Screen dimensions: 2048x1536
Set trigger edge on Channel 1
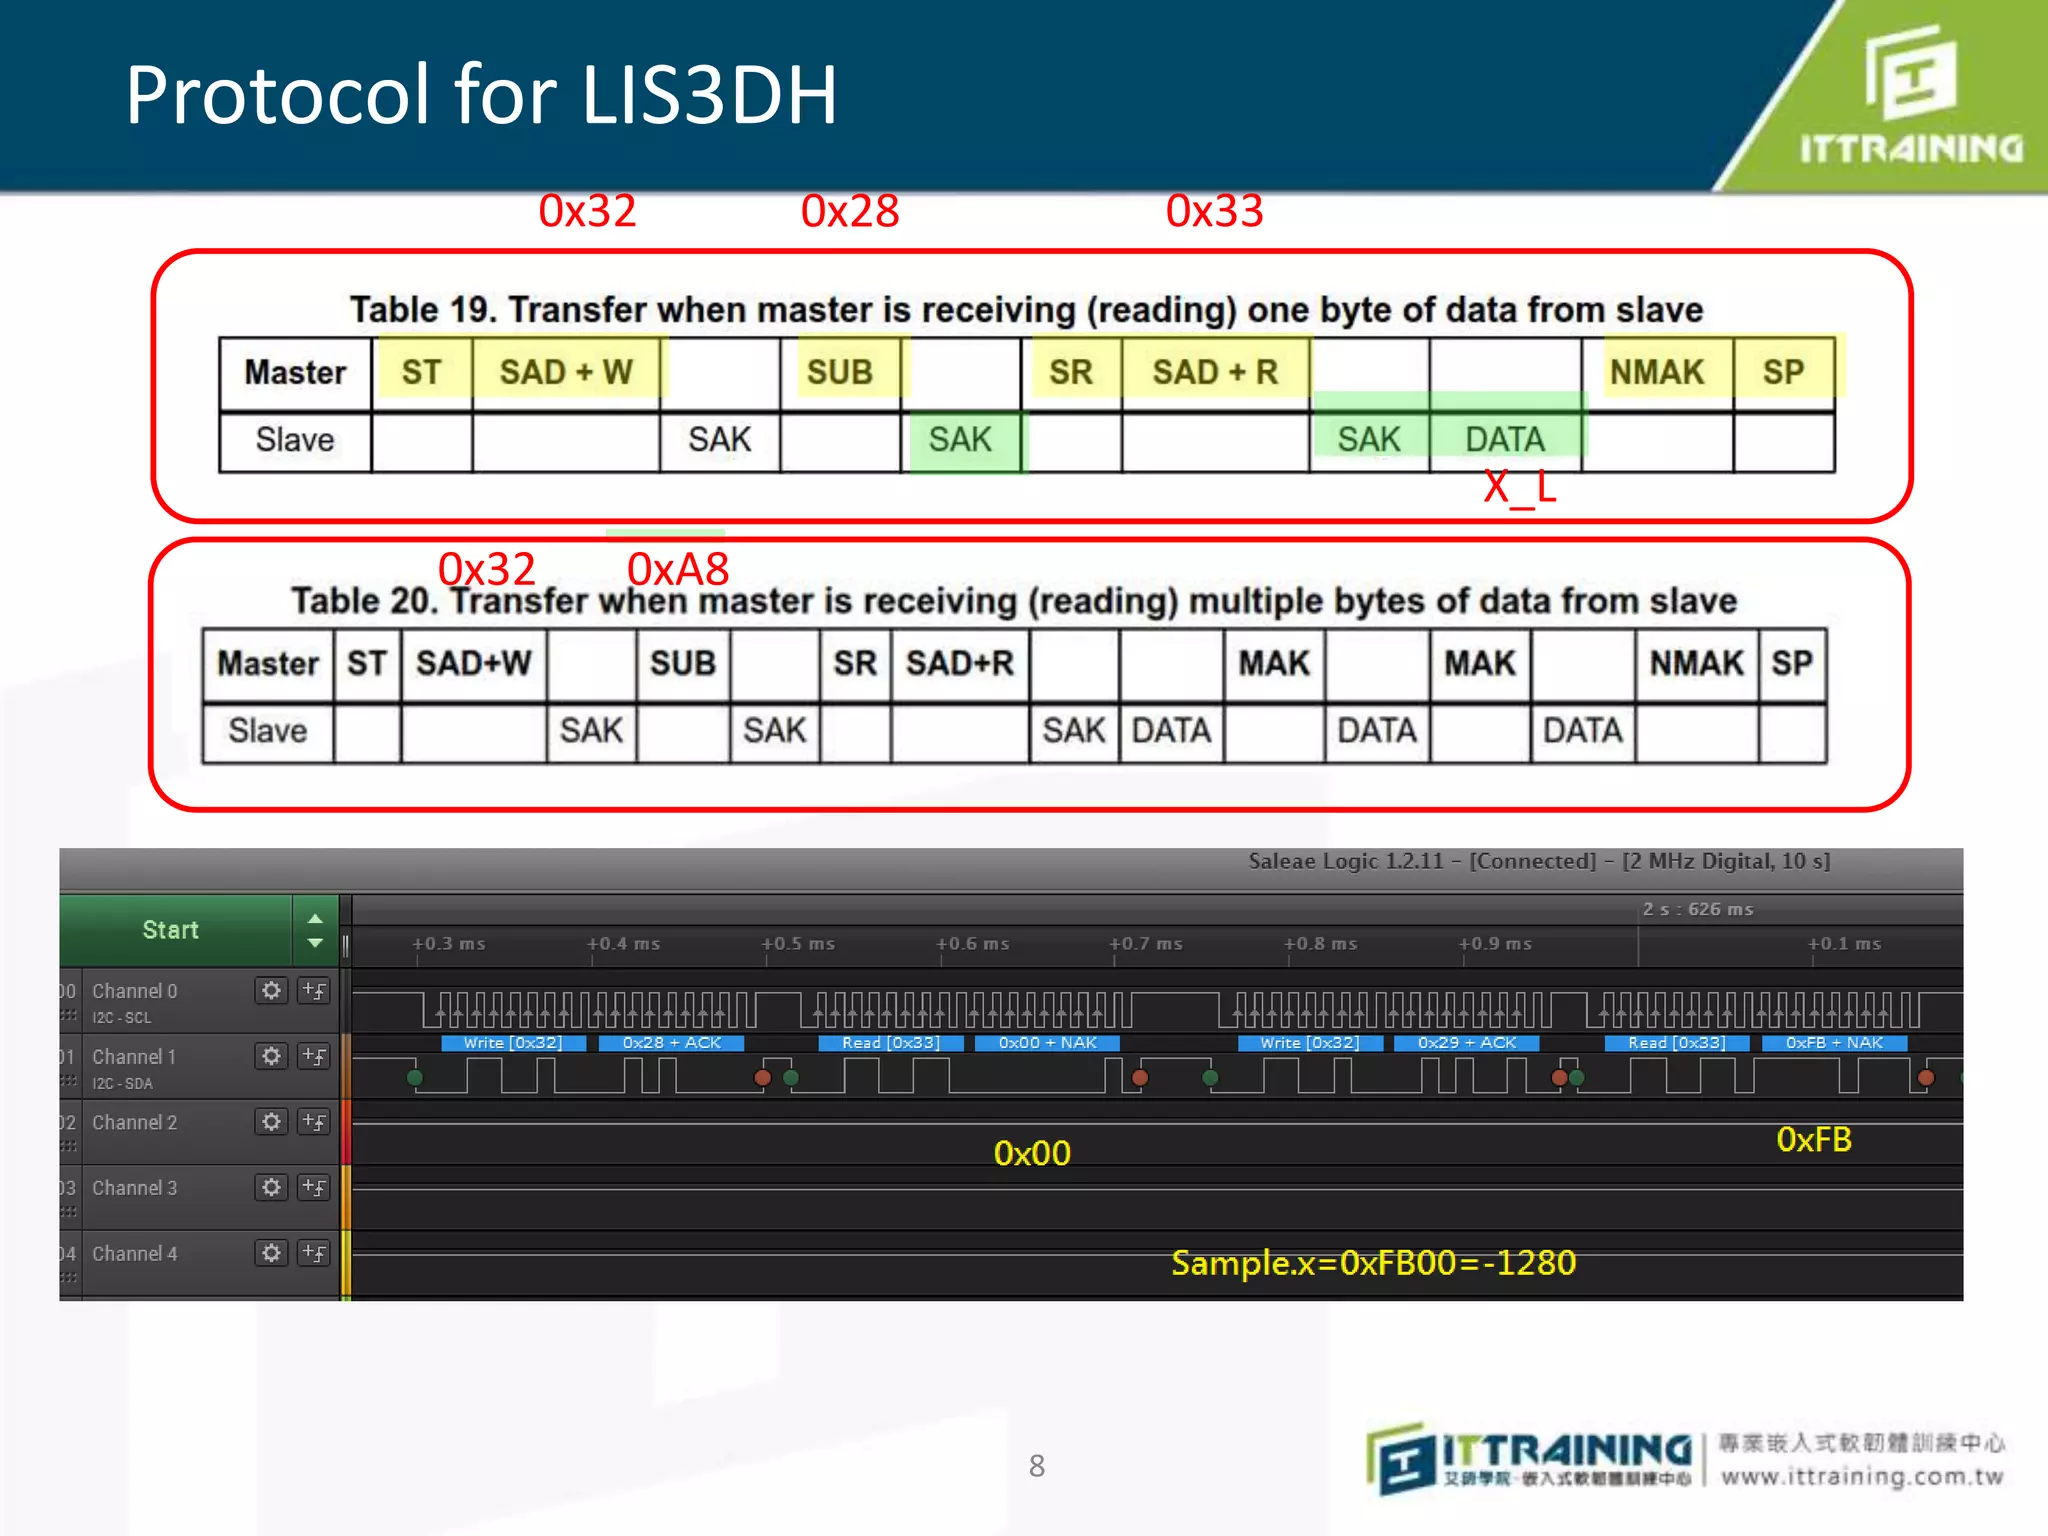click(314, 1056)
